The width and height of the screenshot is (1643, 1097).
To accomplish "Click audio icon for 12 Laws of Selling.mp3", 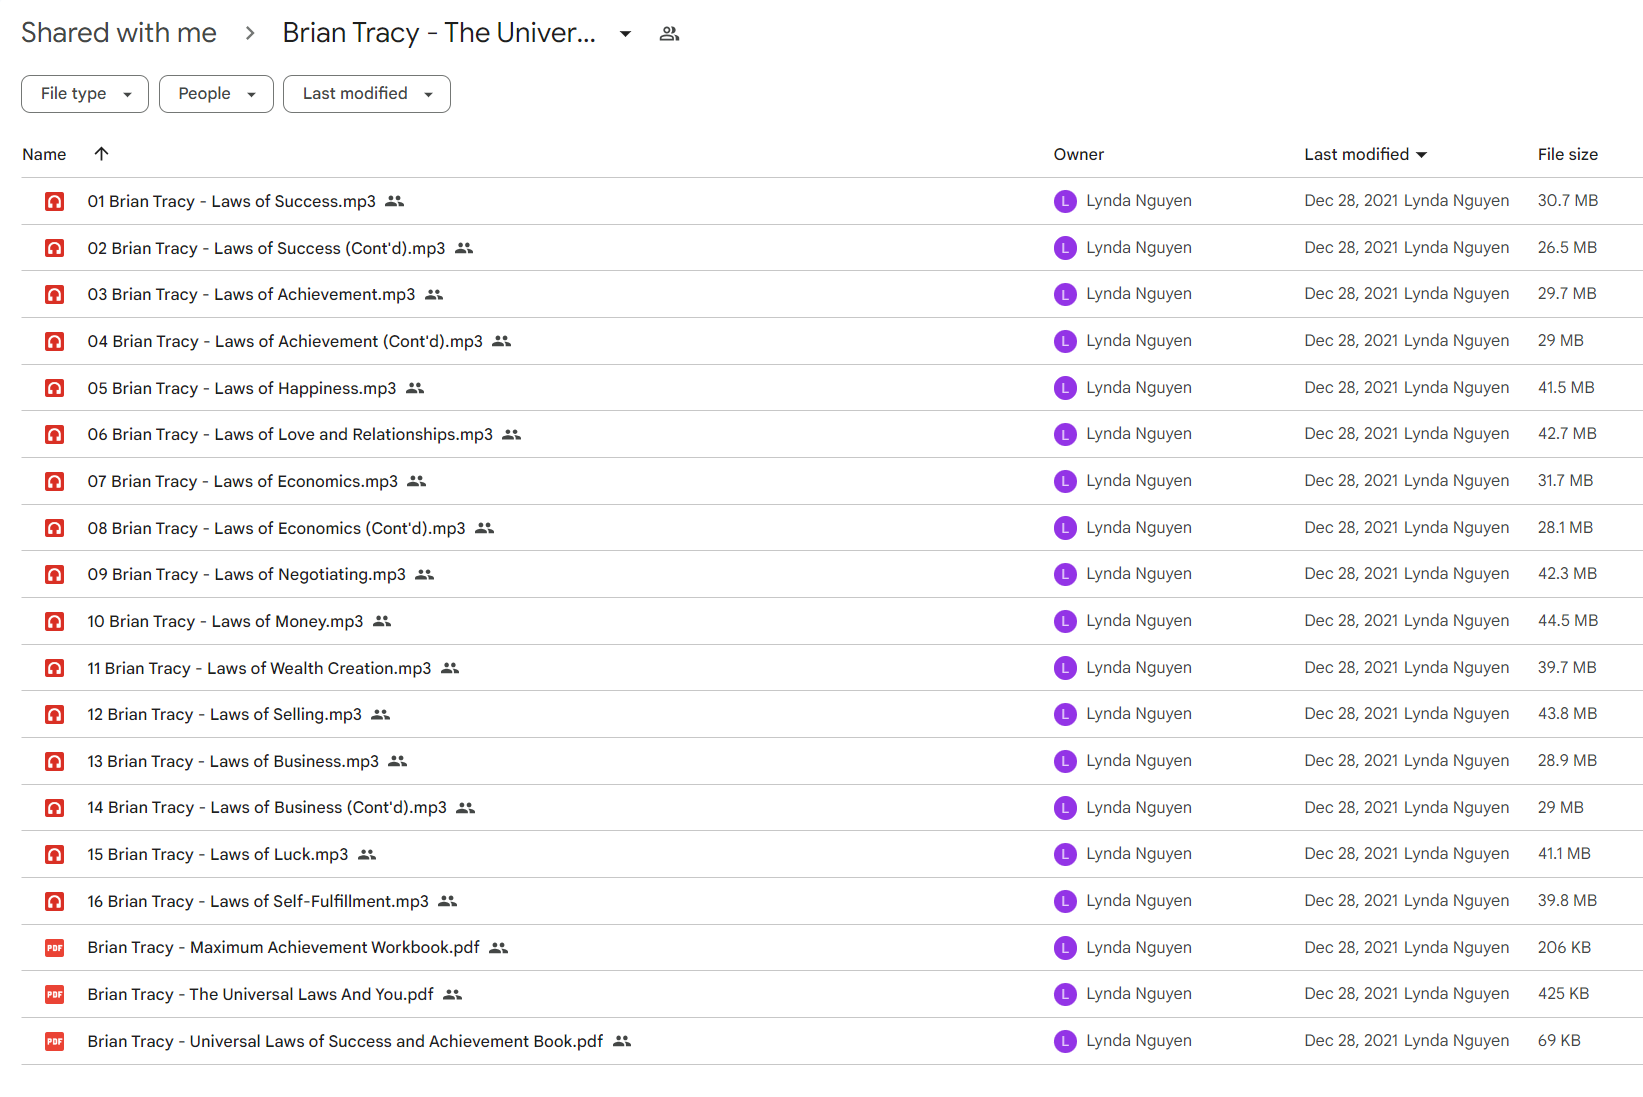I will coord(55,715).
